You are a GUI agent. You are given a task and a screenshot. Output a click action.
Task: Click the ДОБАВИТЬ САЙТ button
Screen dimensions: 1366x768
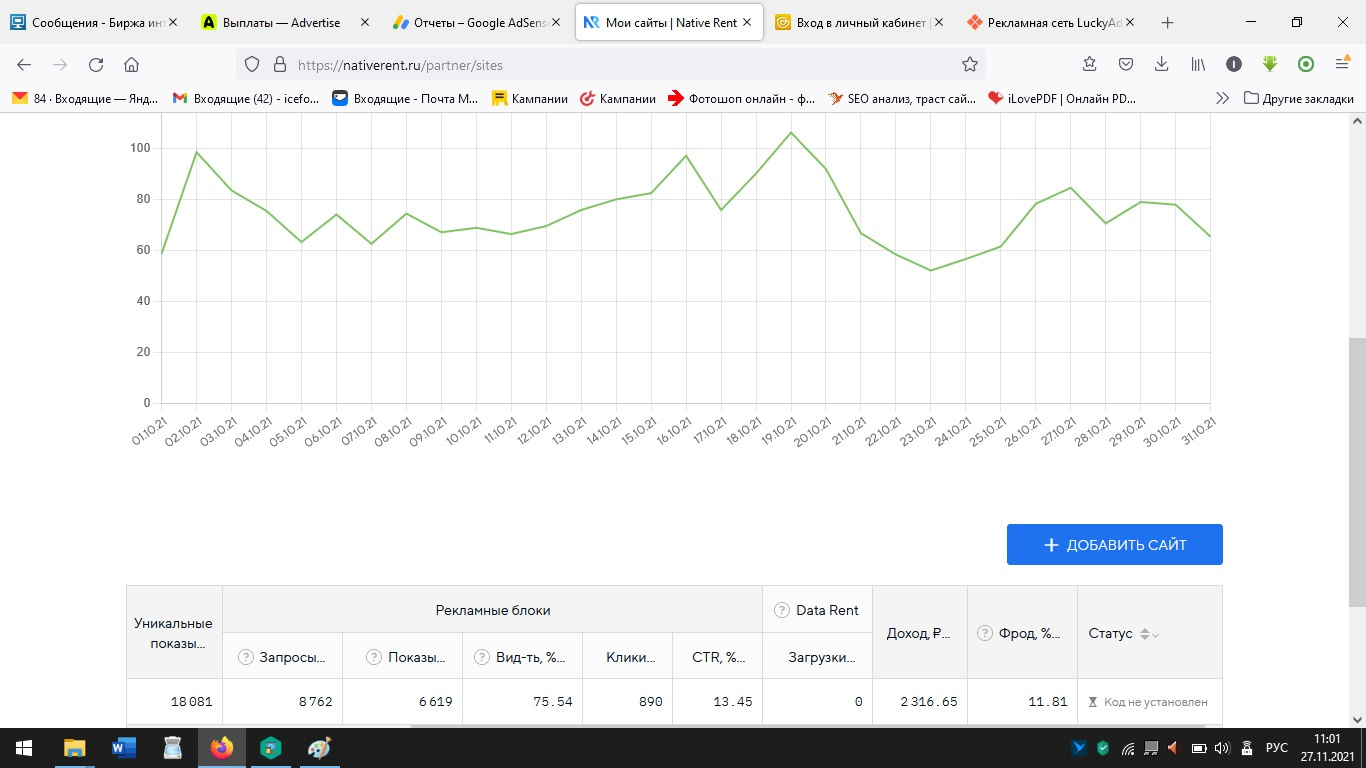click(x=1115, y=545)
